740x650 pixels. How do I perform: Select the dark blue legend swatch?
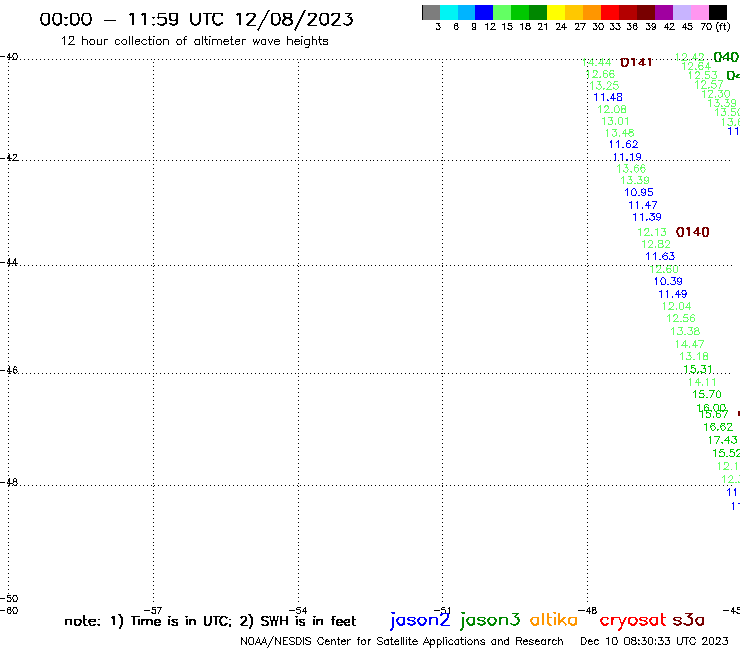pyautogui.click(x=484, y=12)
